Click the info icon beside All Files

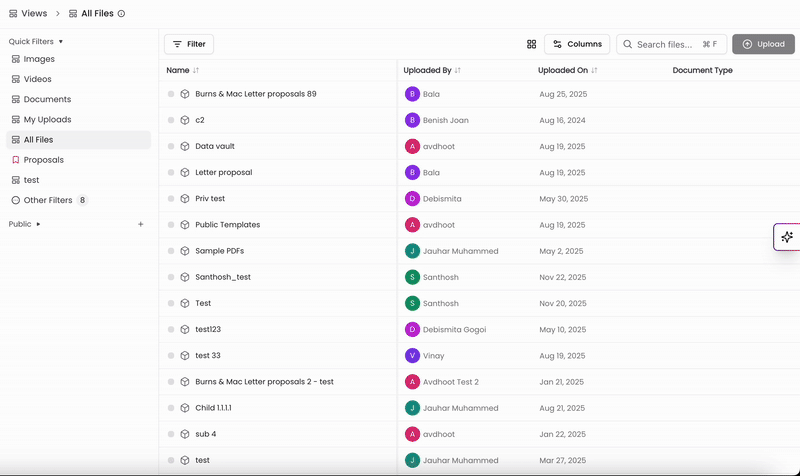pos(121,14)
